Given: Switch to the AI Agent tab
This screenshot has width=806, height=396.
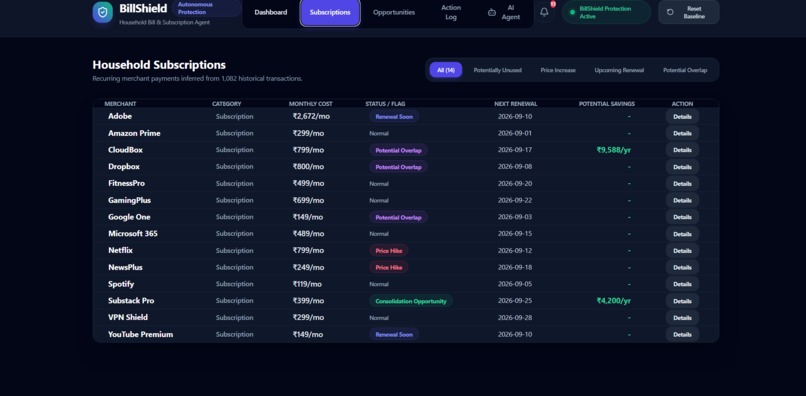Looking at the screenshot, I should point(504,12).
